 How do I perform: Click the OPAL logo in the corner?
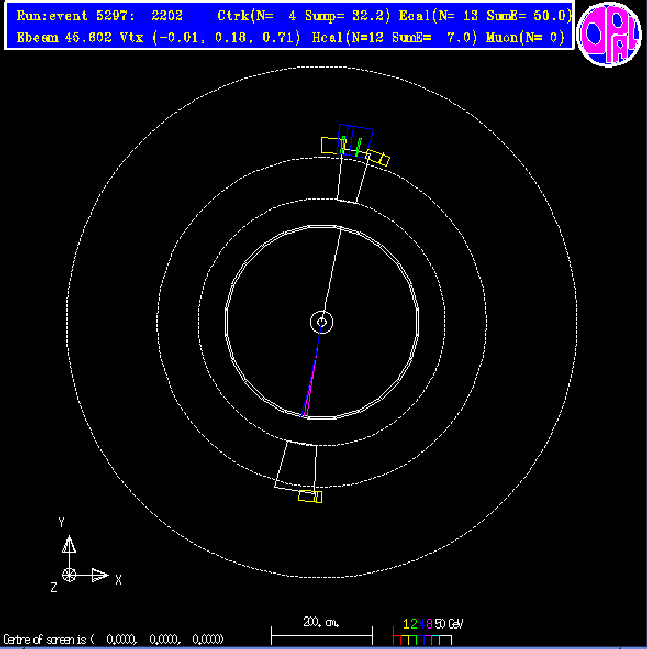point(609,38)
